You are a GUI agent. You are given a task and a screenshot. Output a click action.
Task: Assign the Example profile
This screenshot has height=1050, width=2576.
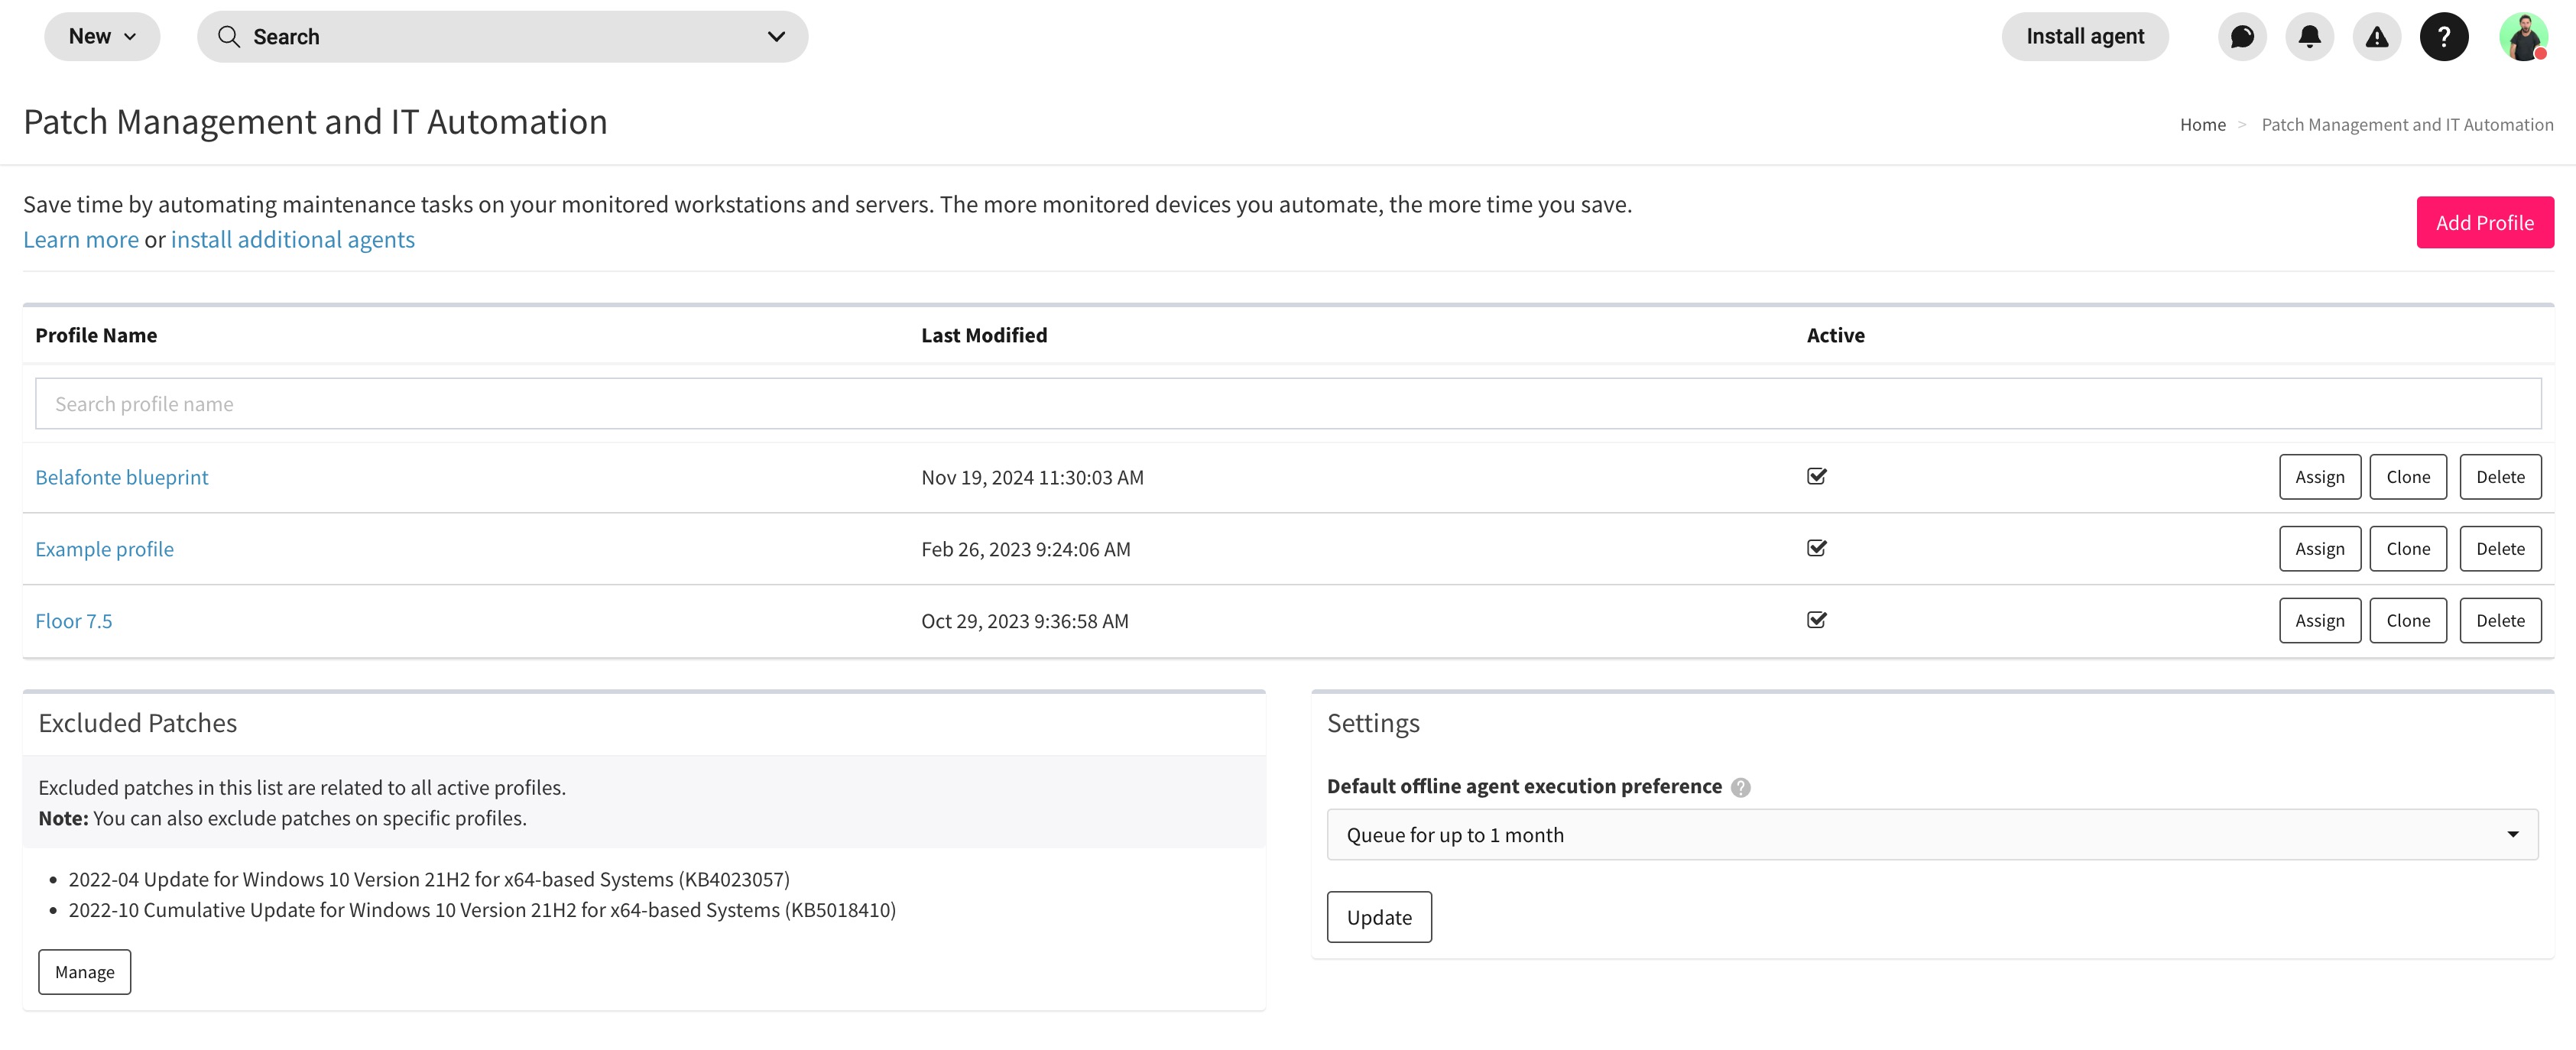click(x=2319, y=549)
